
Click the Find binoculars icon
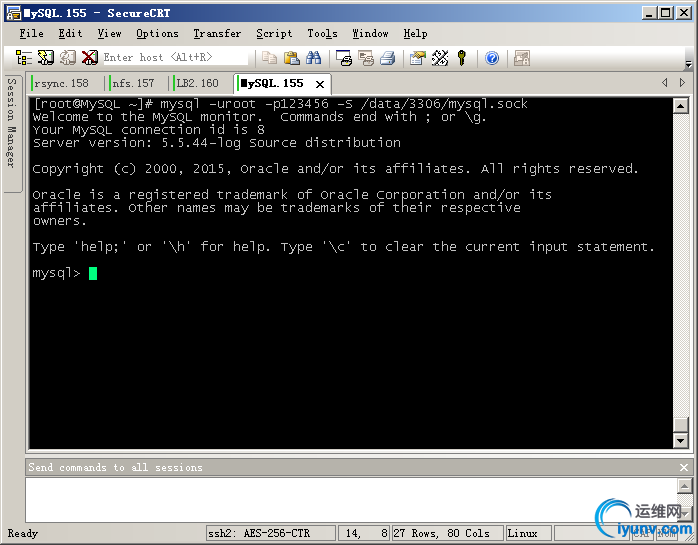tap(313, 58)
